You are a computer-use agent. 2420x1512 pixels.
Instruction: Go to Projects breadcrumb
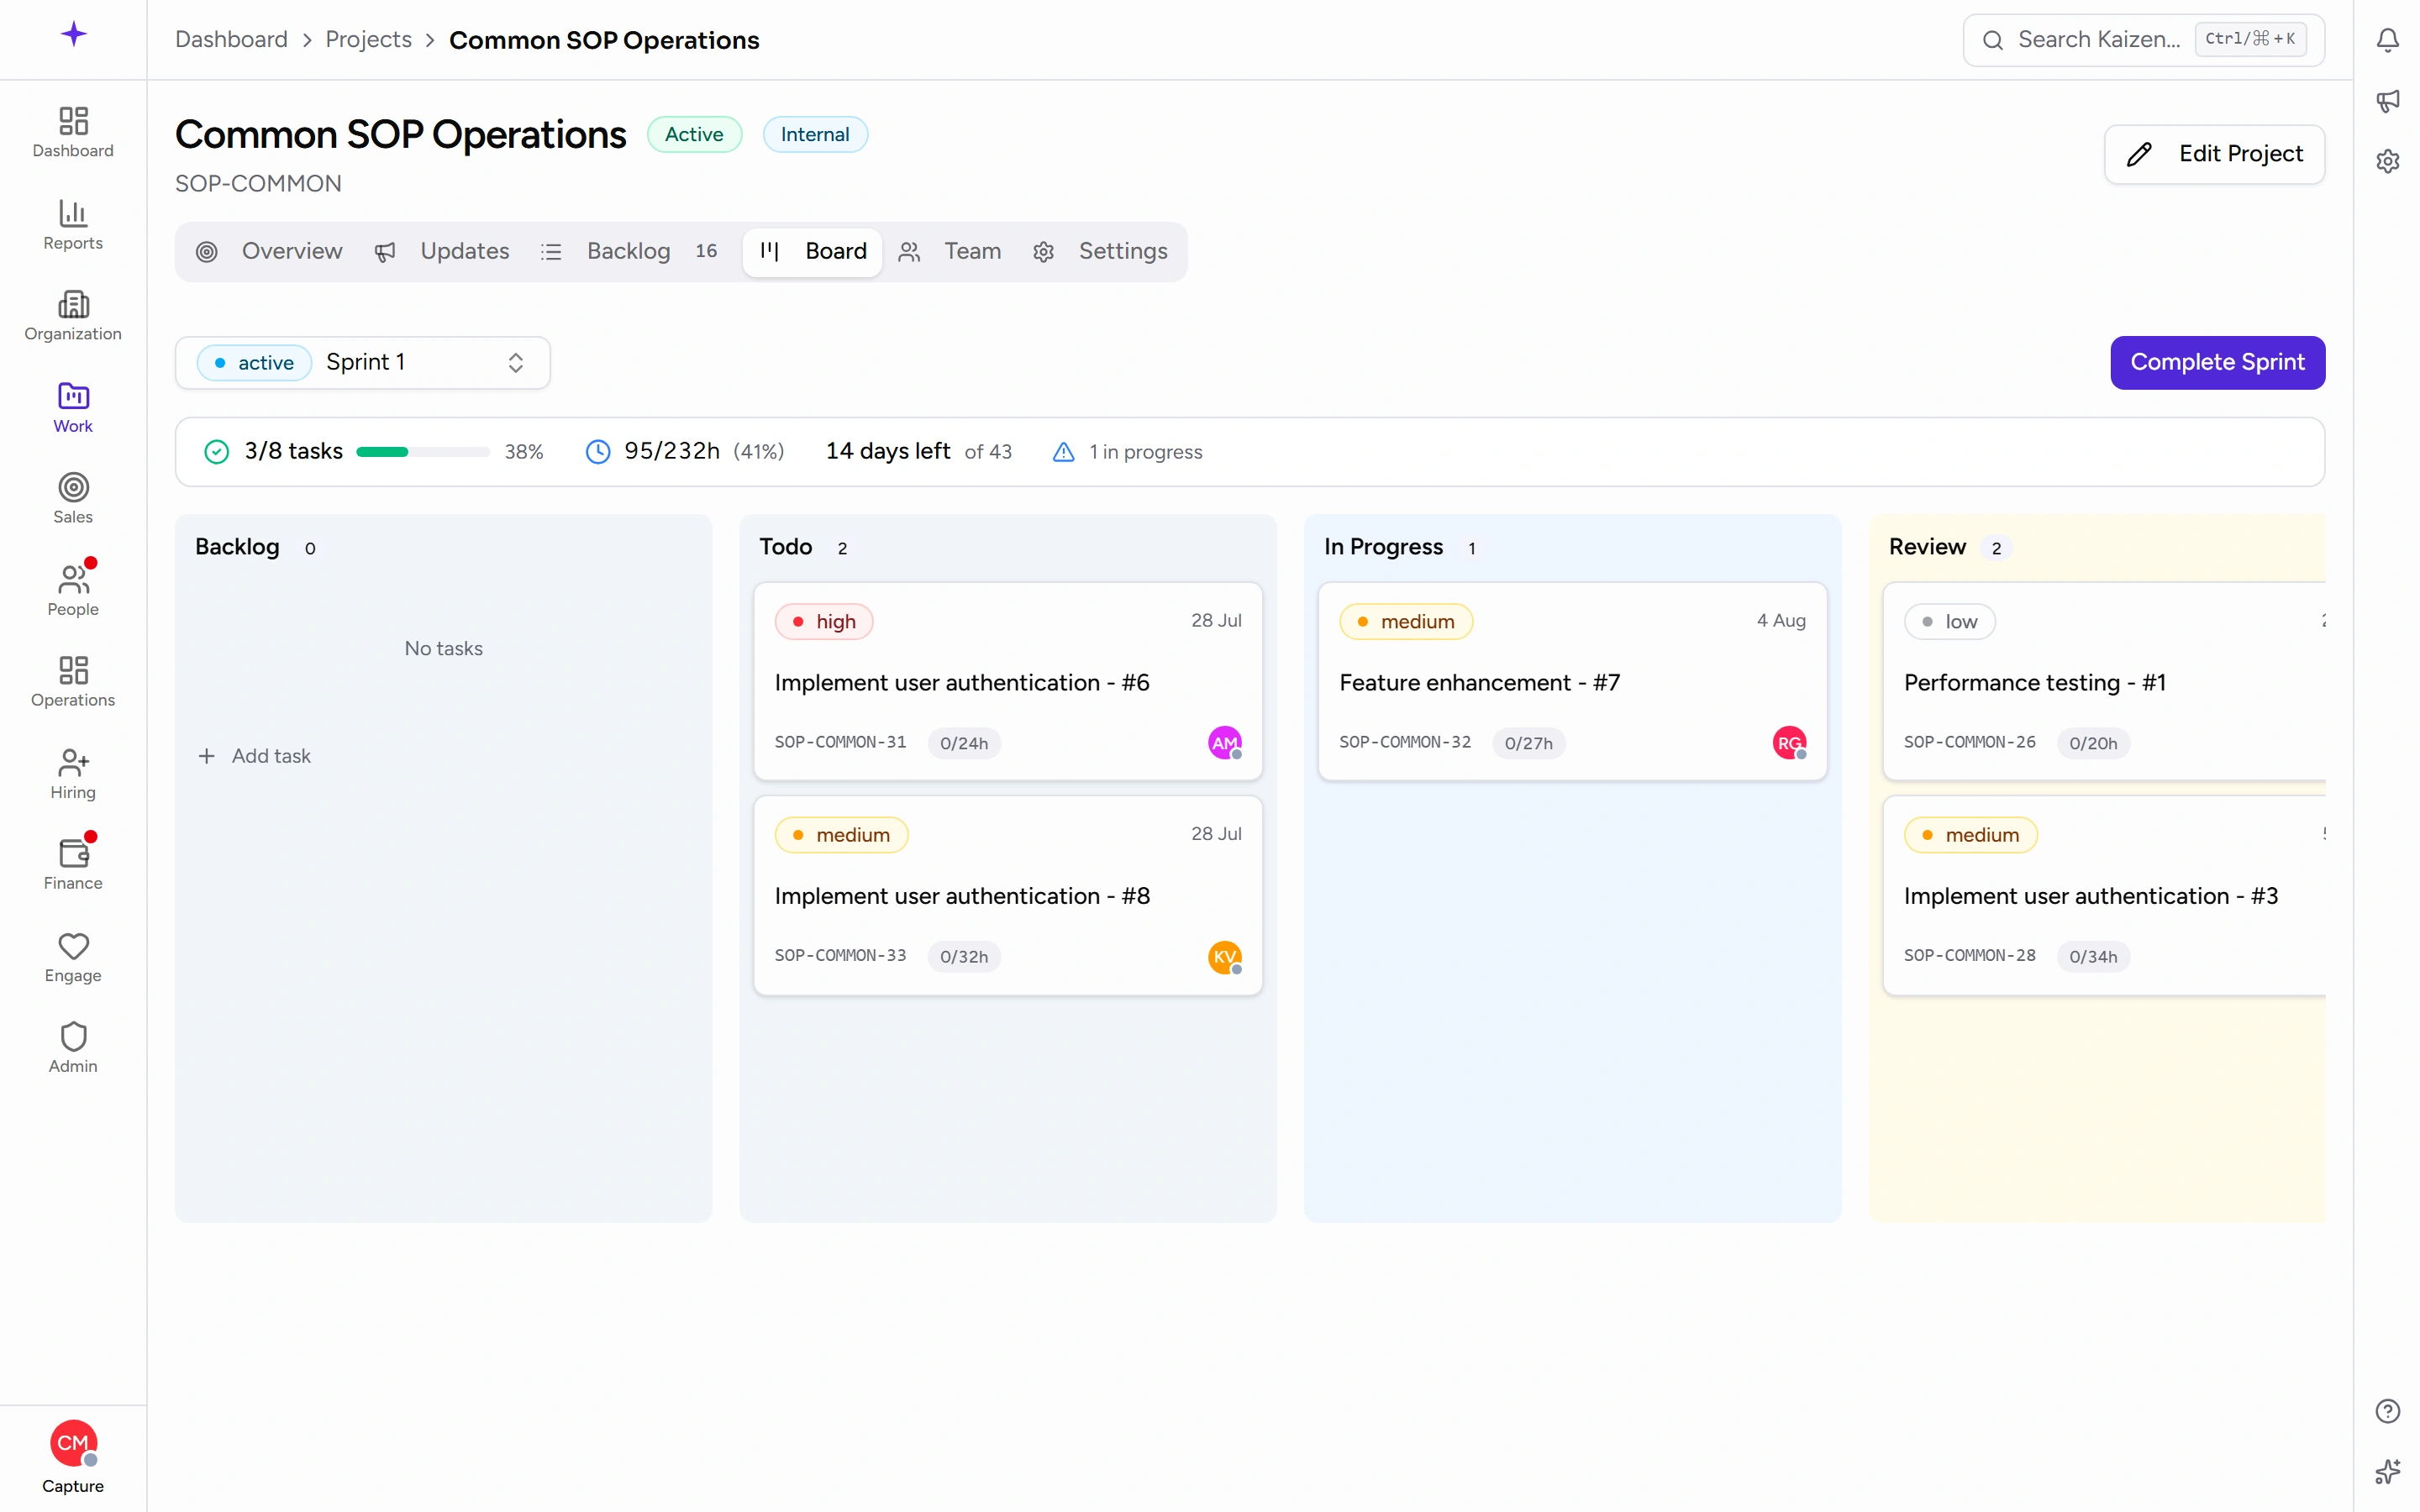click(368, 40)
